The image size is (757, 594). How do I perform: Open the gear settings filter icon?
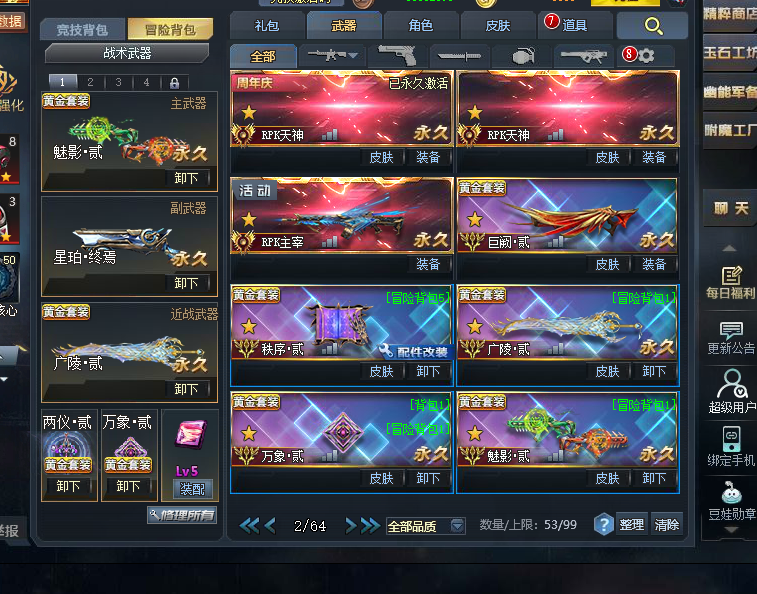646,56
